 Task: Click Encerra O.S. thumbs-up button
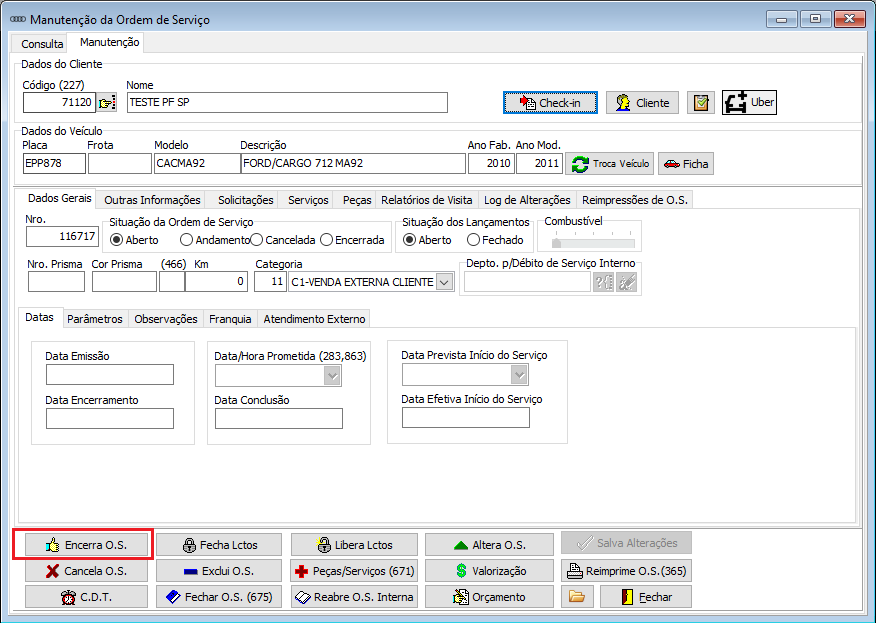tap(87, 545)
